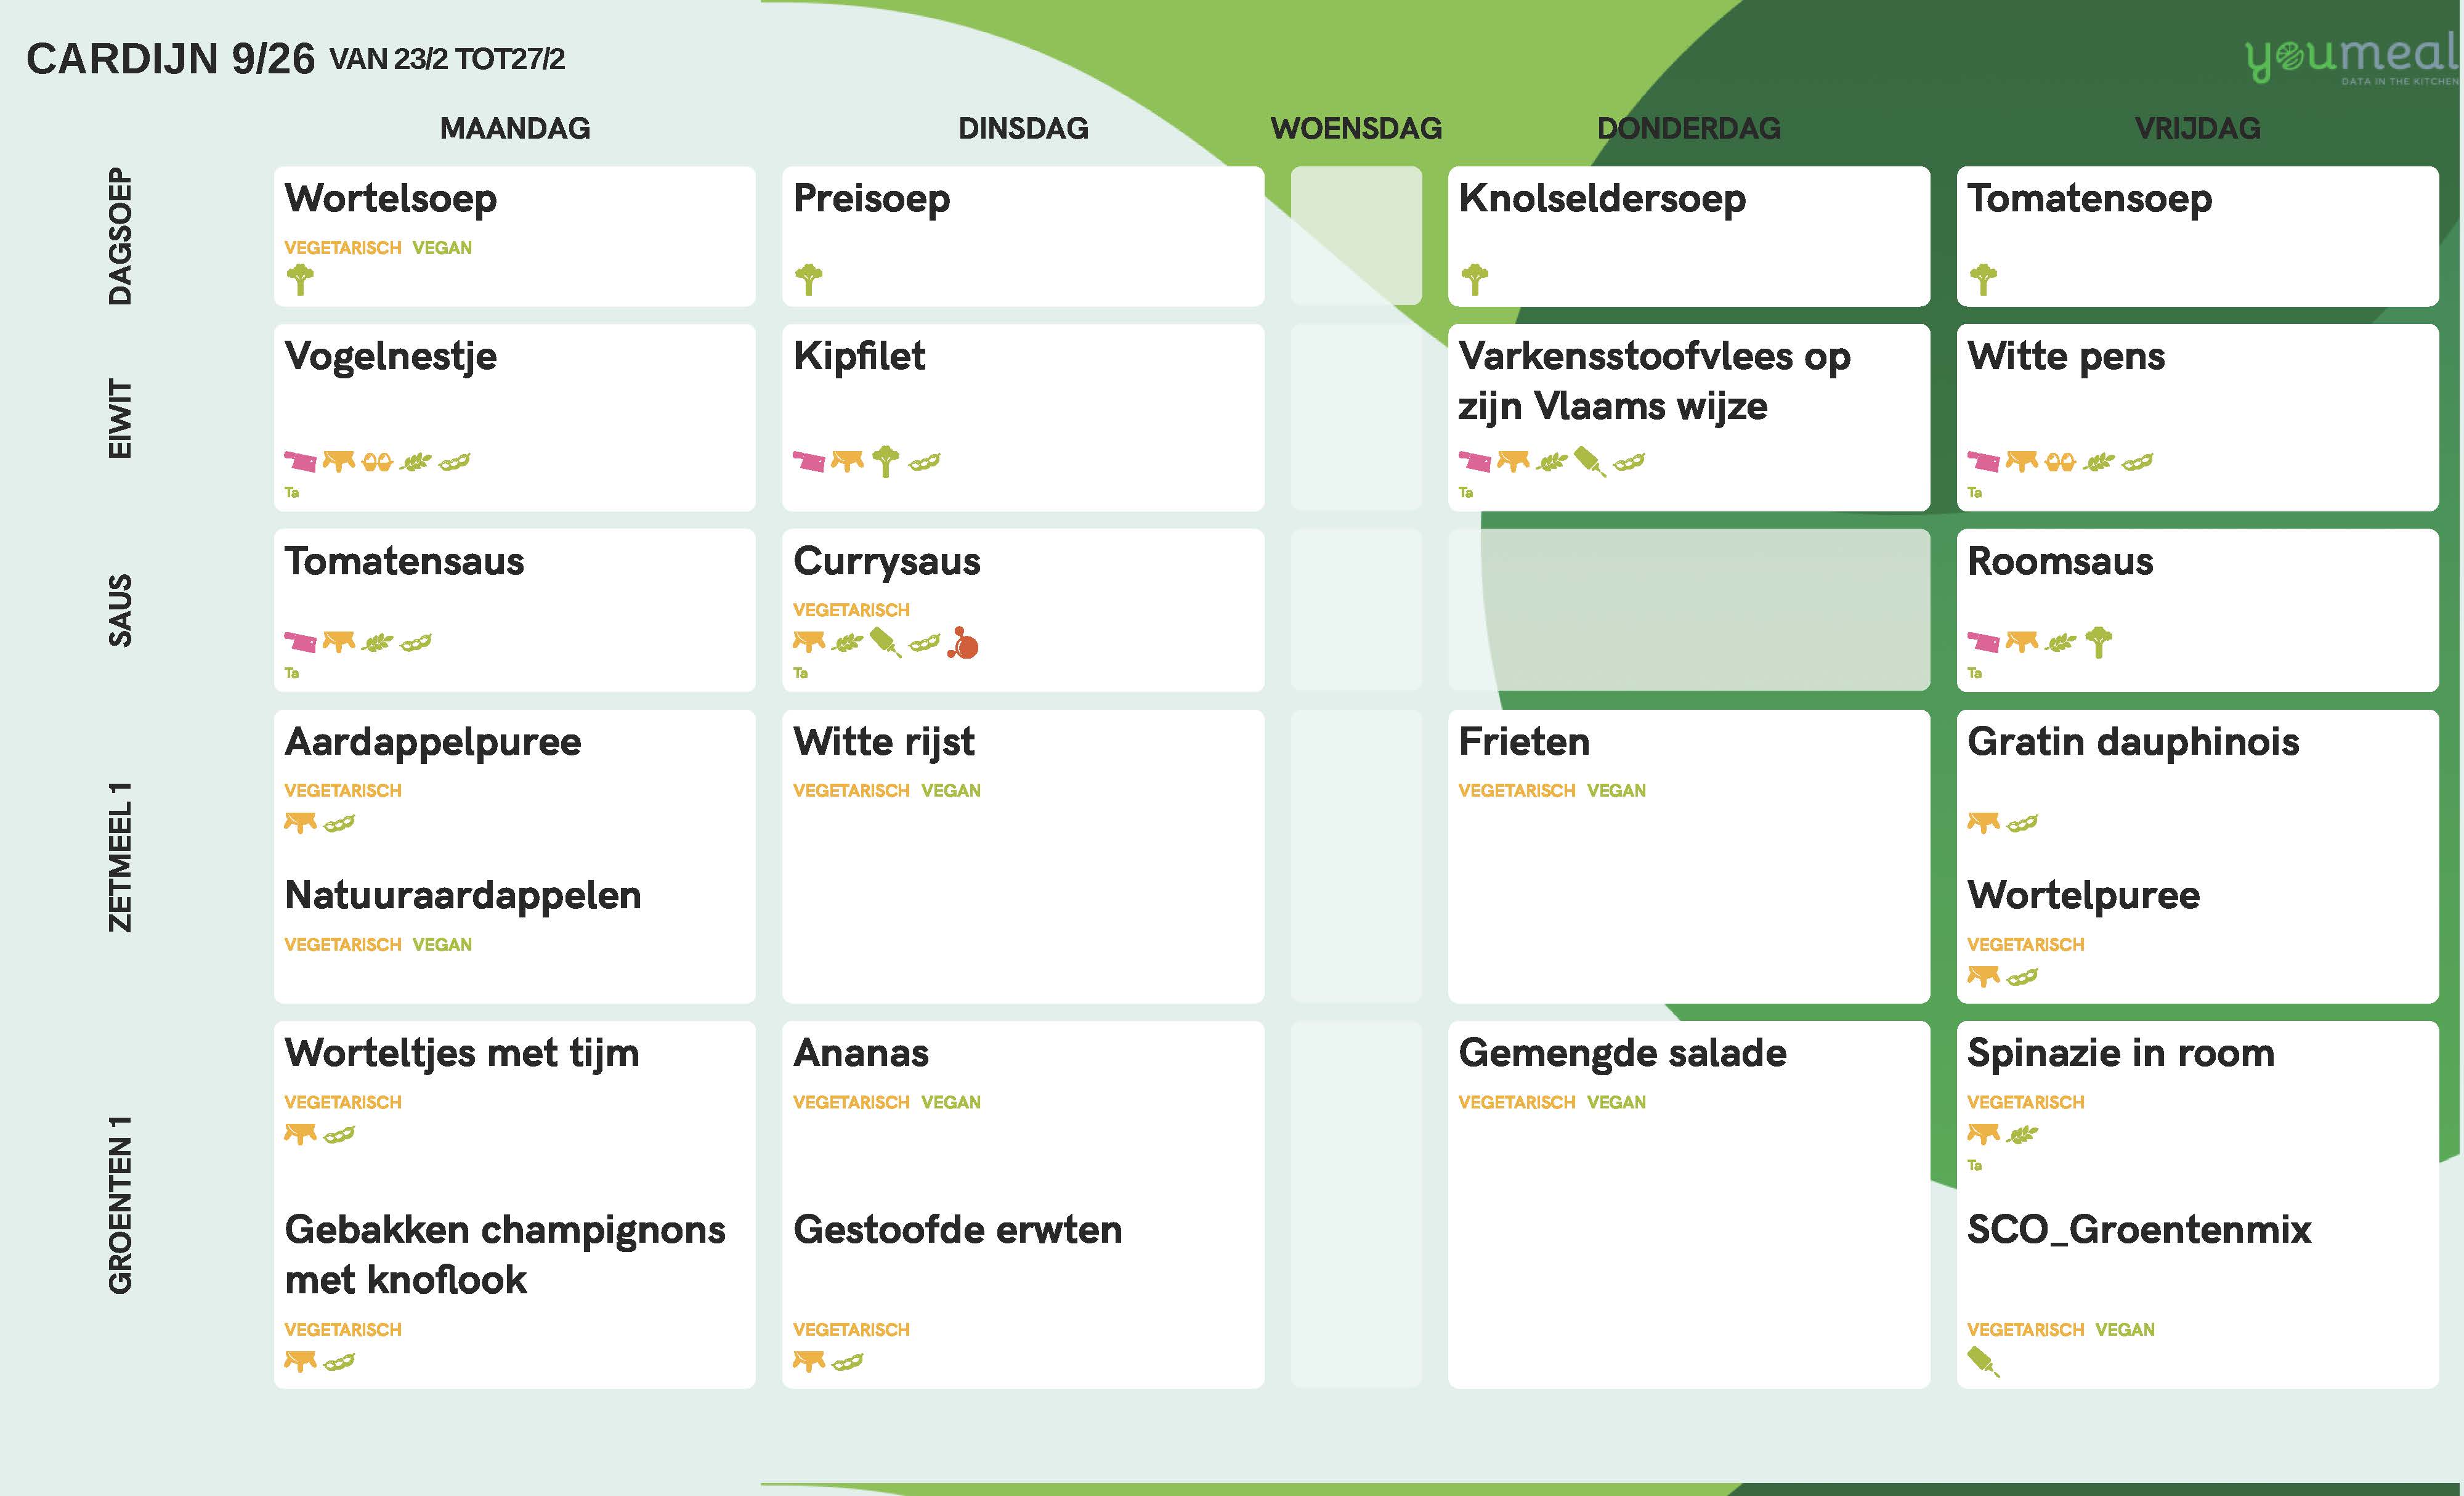
Task: Click the soy pod icon under Gestoofde erwten
Action: [x=847, y=1361]
